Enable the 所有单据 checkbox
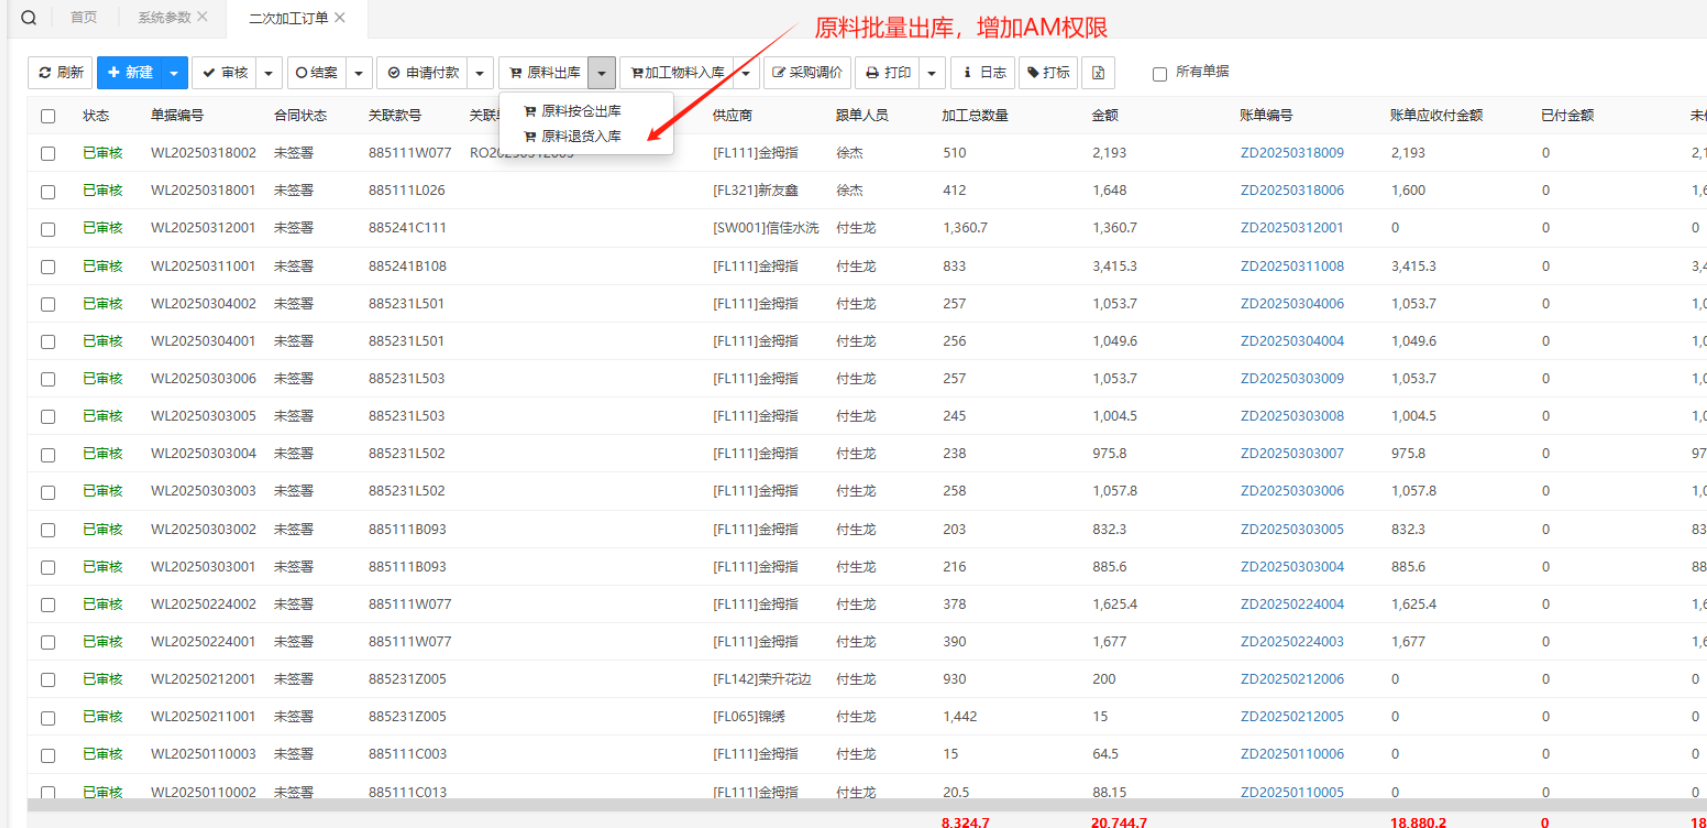This screenshot has height=828, width=1707. [1160, 74]
